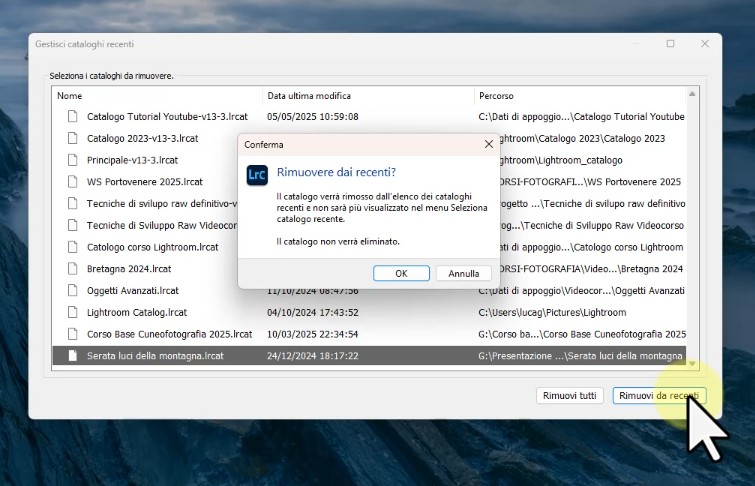Sort the list by the Nome column header
The width and height of the screenshot is (755, 486).
pyautogui.click(x=69, y=96)
